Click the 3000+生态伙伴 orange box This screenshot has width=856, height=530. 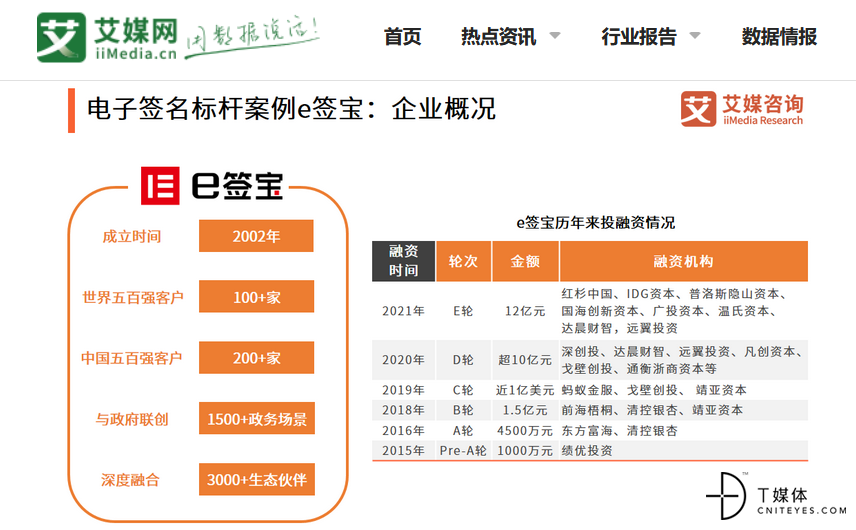(x=257, y=479)
